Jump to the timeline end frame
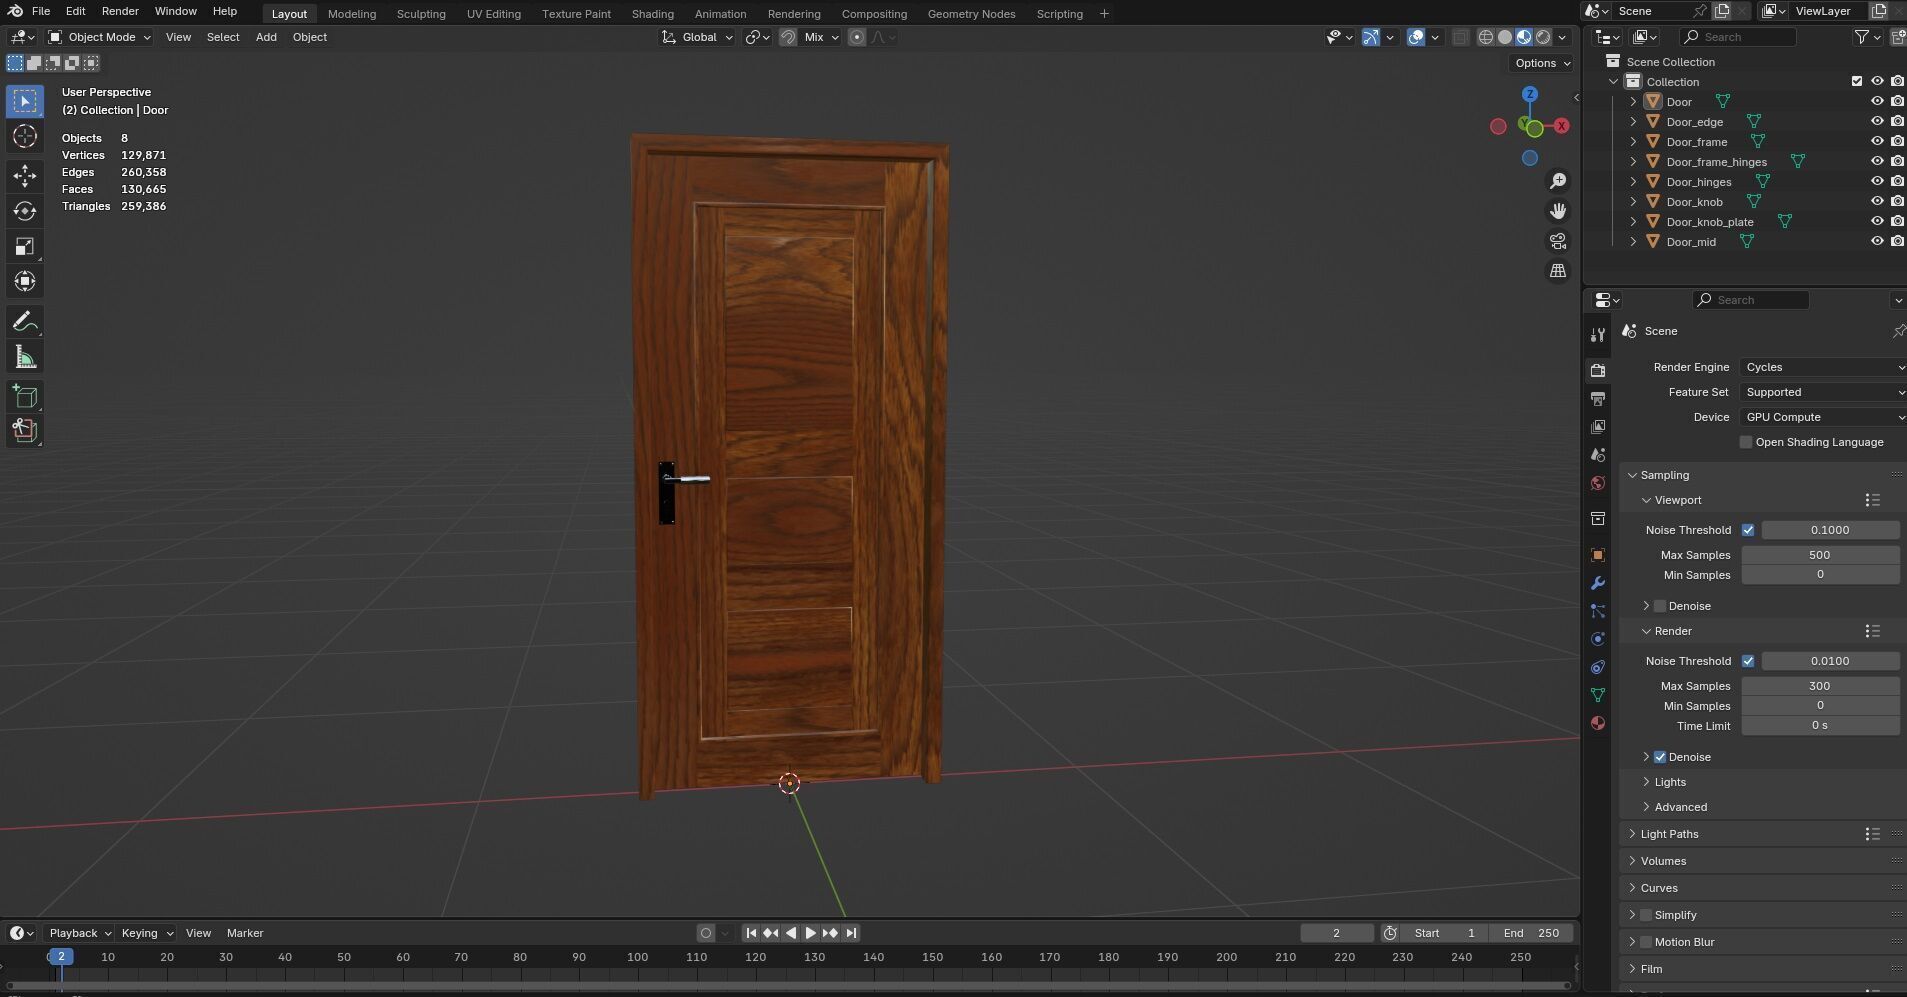1907x997 pixels. (x=851, y=933)
